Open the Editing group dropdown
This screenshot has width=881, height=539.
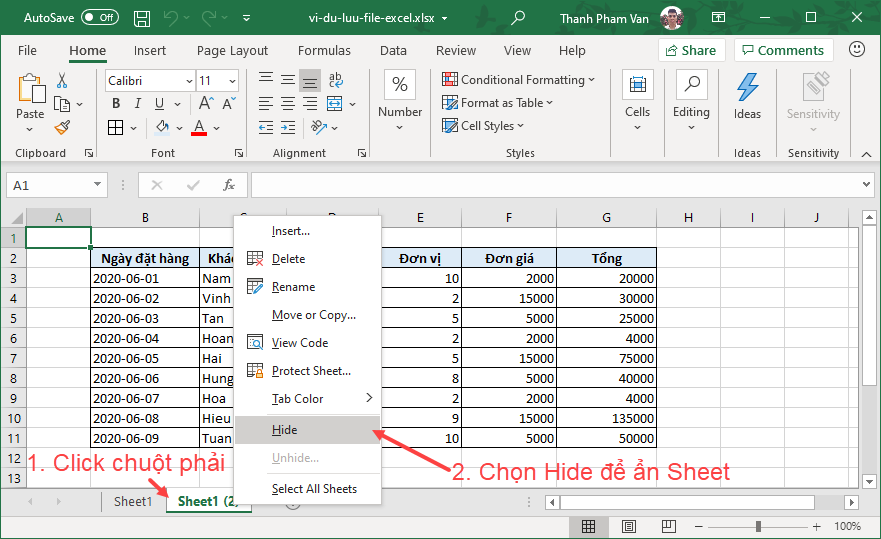point(691,101)
